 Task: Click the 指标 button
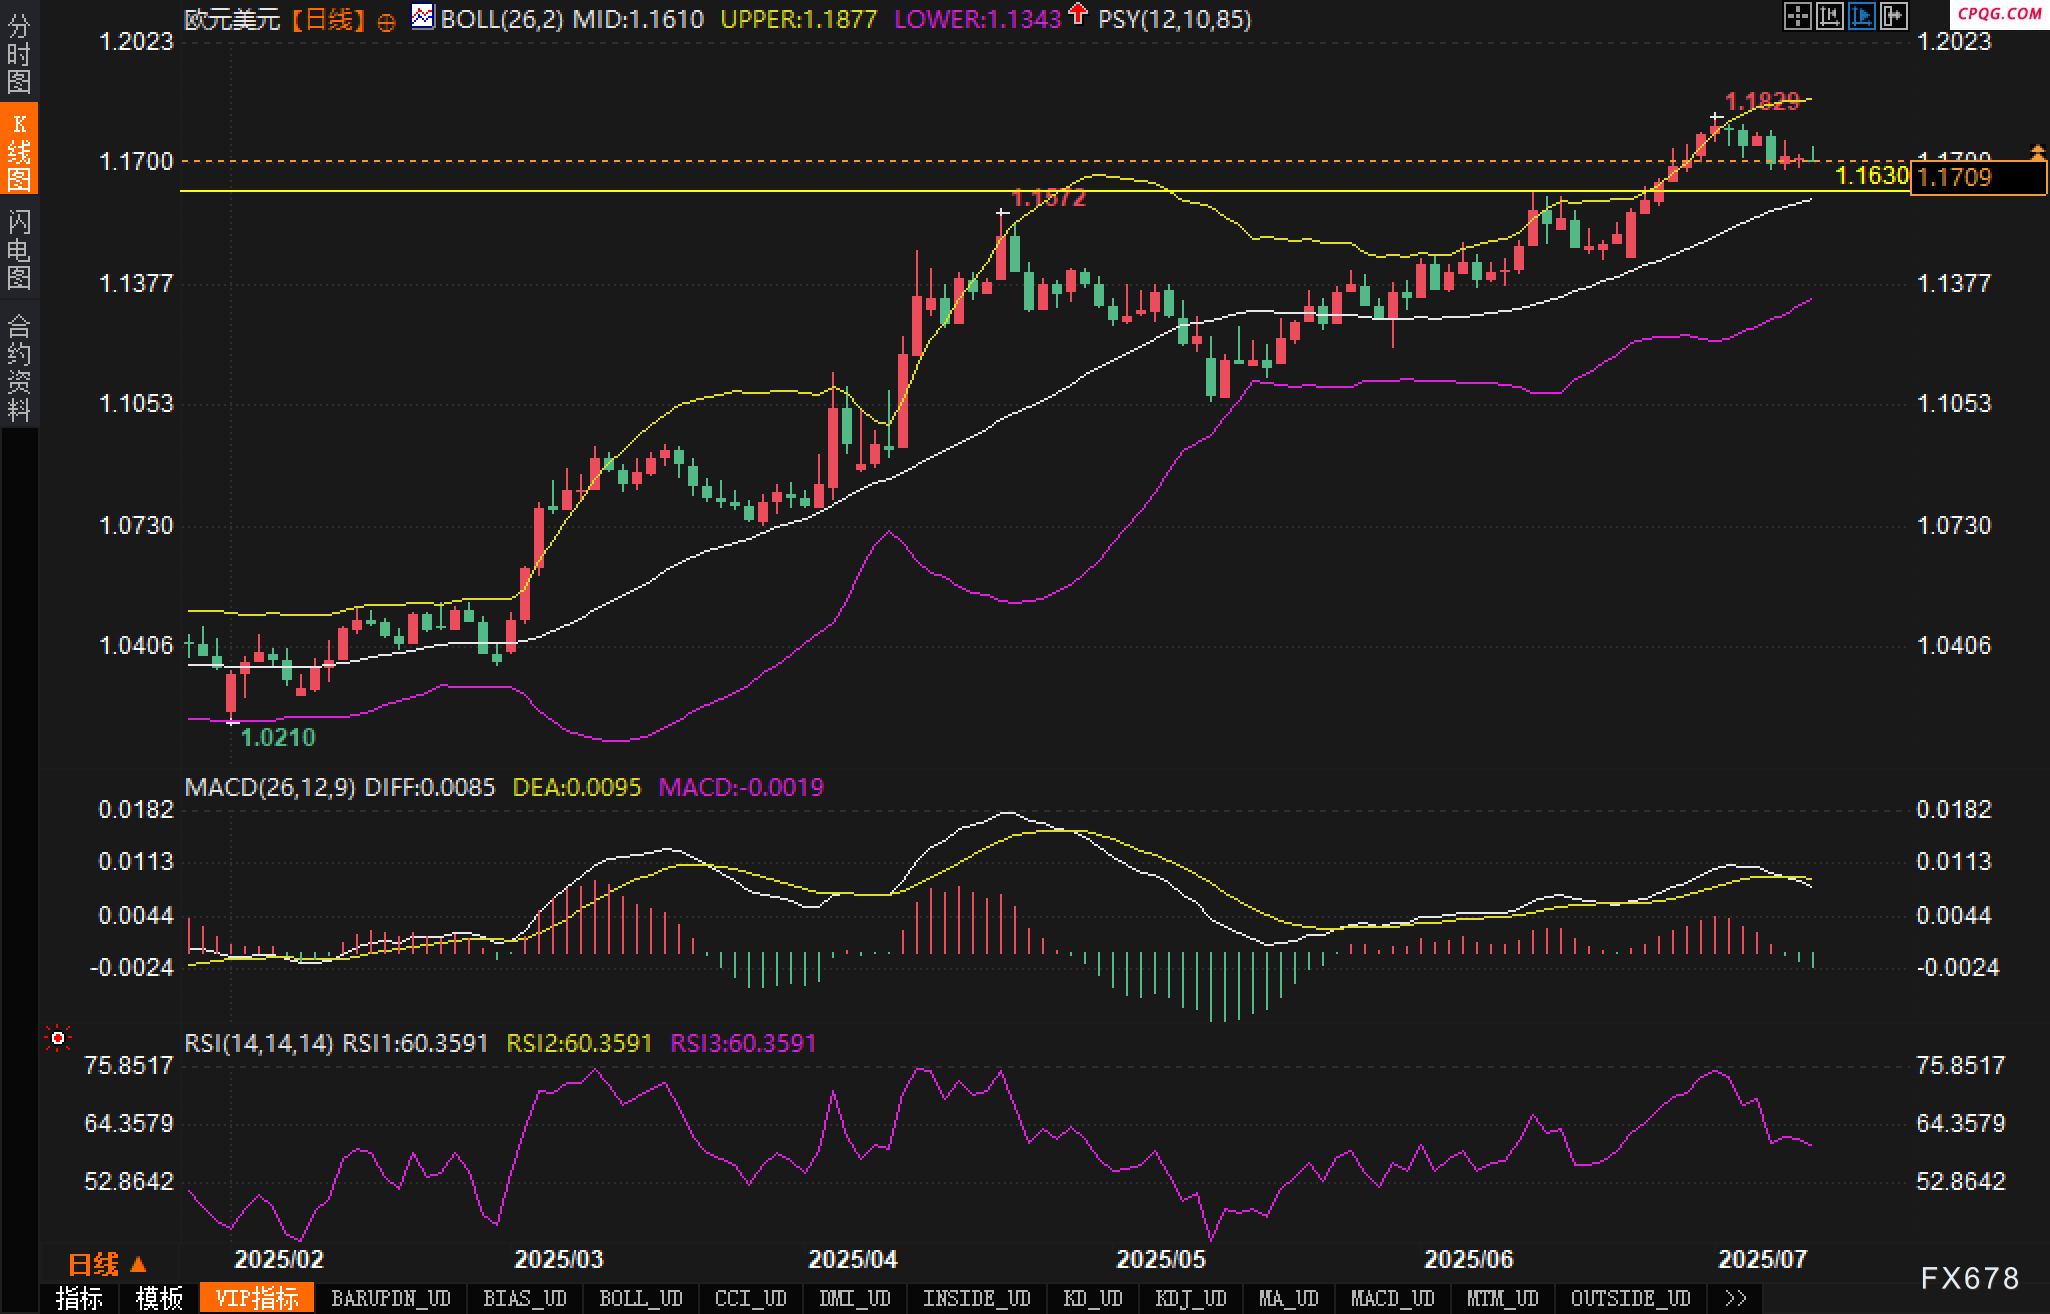(79, 1298)
